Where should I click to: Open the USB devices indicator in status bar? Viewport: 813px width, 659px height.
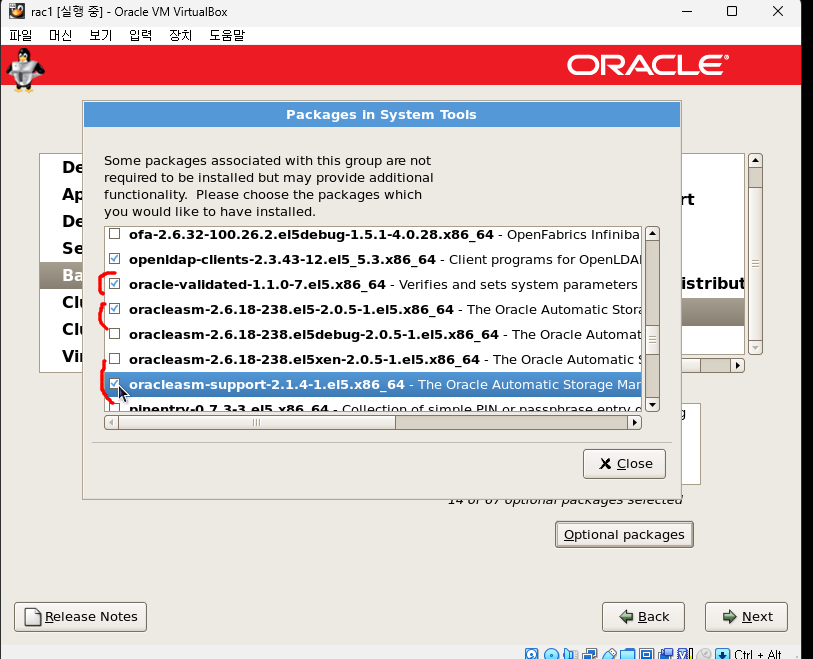click(x=609, y=654)
